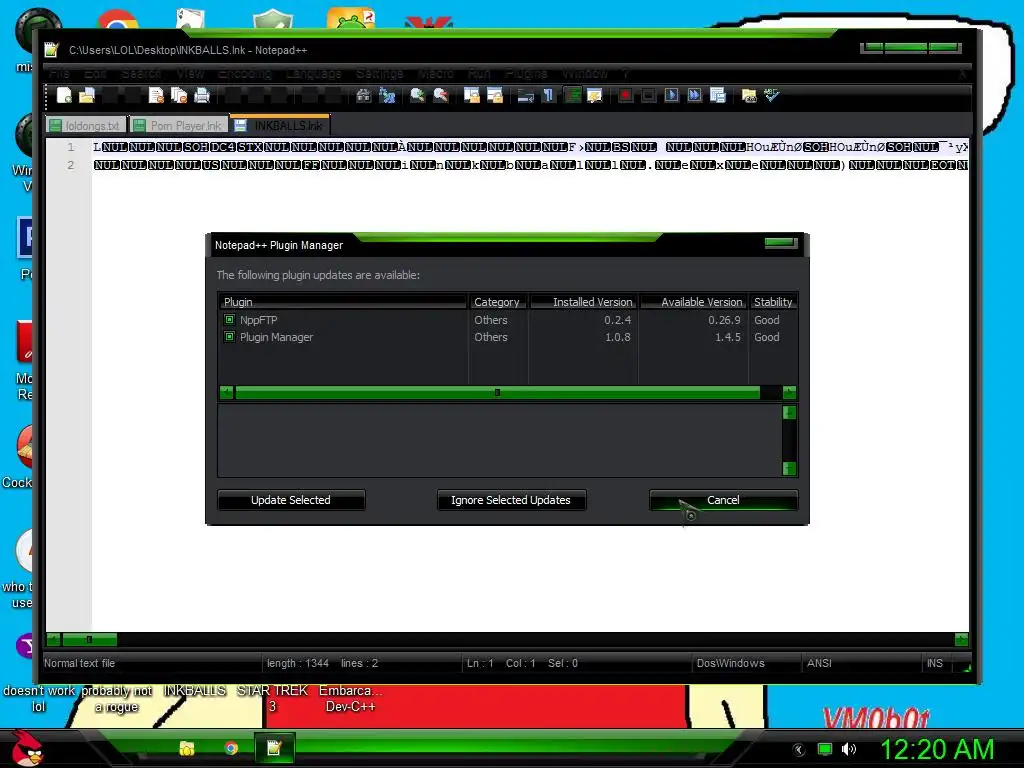
Task: Sort by the Plugin column header
Action: (x=343, y=302)
